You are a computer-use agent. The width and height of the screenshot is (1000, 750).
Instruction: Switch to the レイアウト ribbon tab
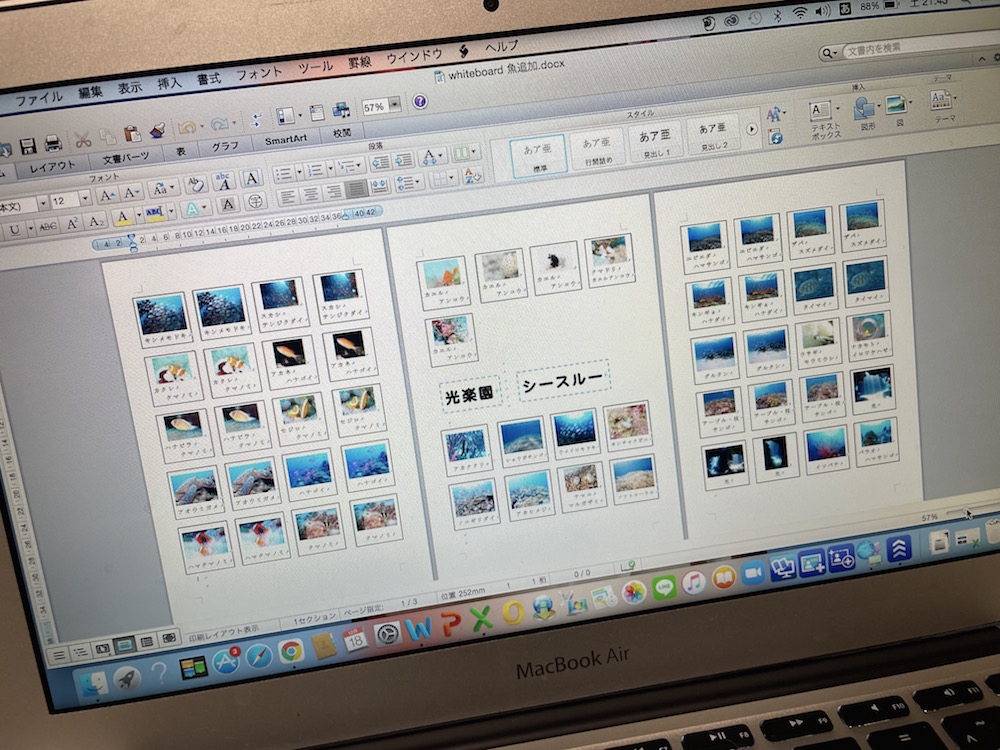[52, 166]
